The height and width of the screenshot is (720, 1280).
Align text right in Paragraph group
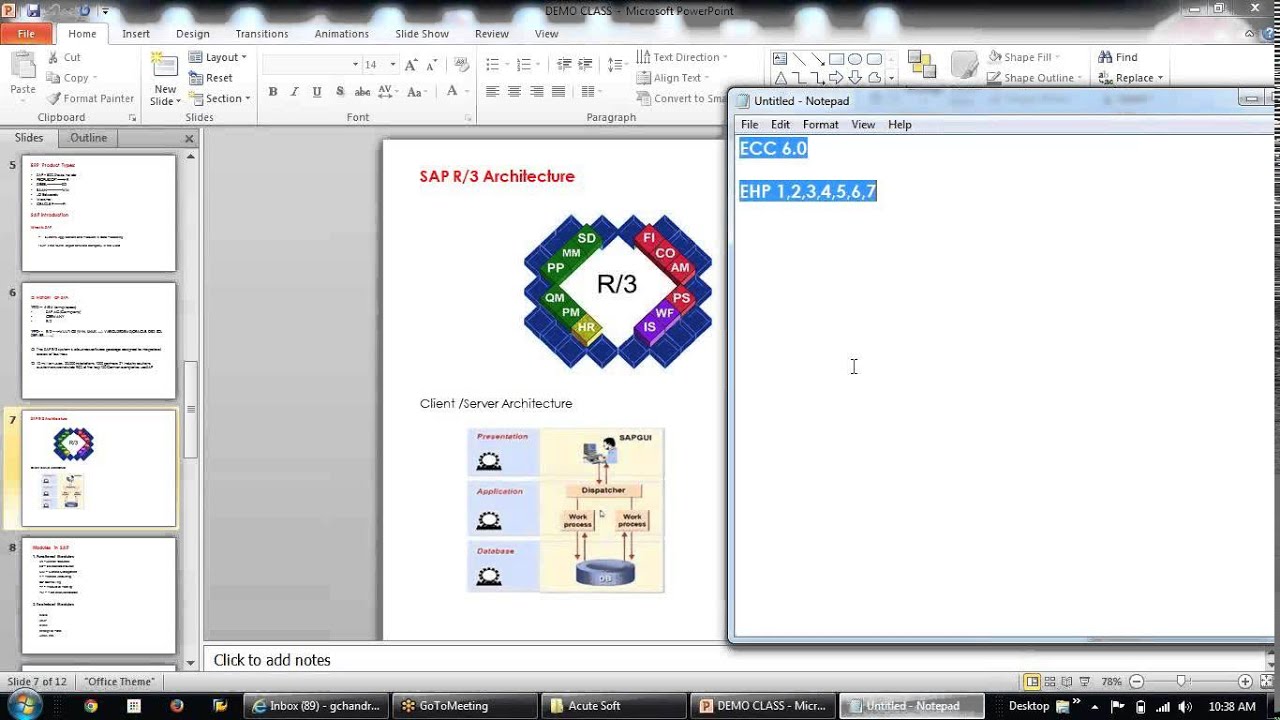[537, 91]
